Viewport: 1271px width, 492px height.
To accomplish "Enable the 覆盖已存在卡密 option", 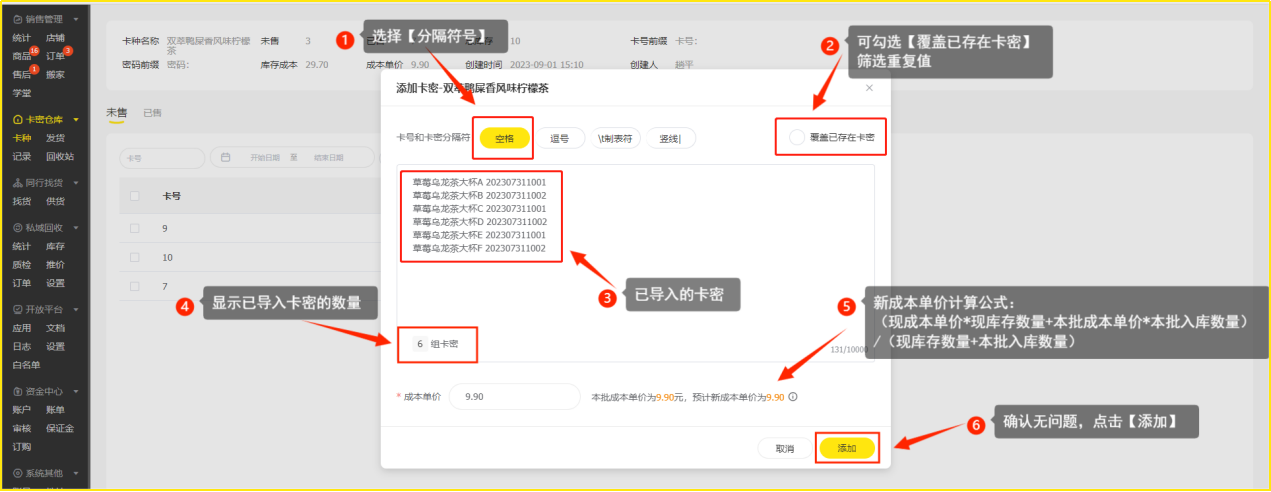I will click(x=797, y=138).
